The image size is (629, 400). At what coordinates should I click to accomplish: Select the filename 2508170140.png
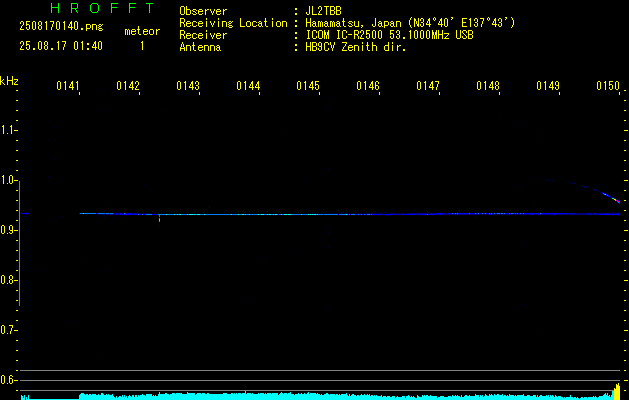(61, 27)
